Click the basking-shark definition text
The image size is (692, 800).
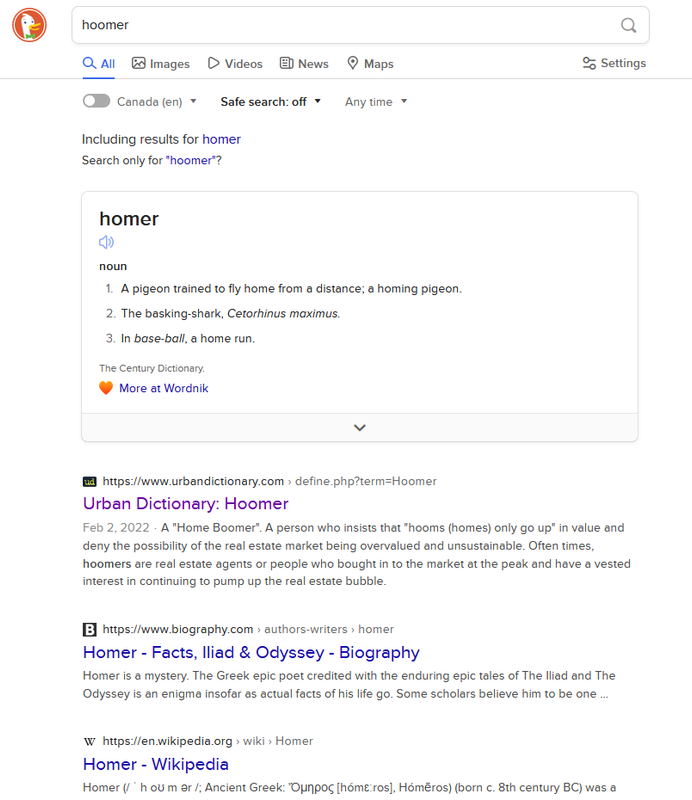pyautogui.click(x=231, y=313)
